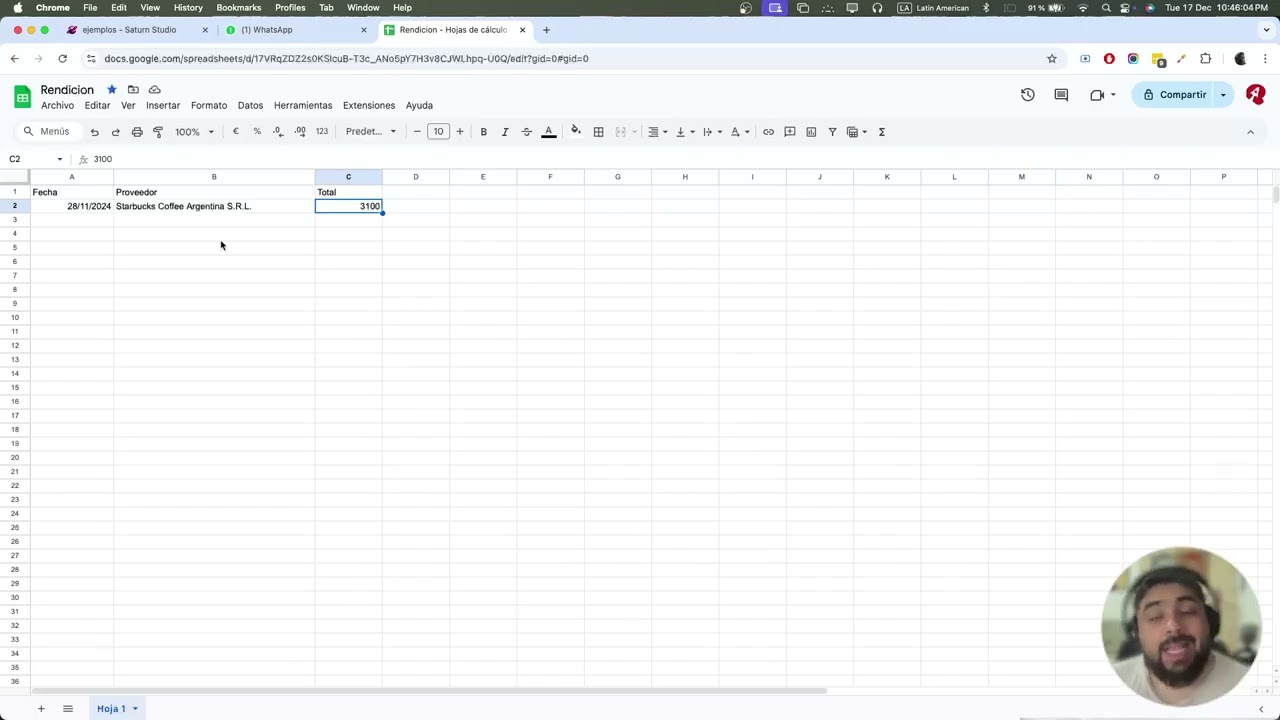Viewport: 1280px width, 720px height.
Task: Insert comment from toolbar icon
Action: (789, 132)
